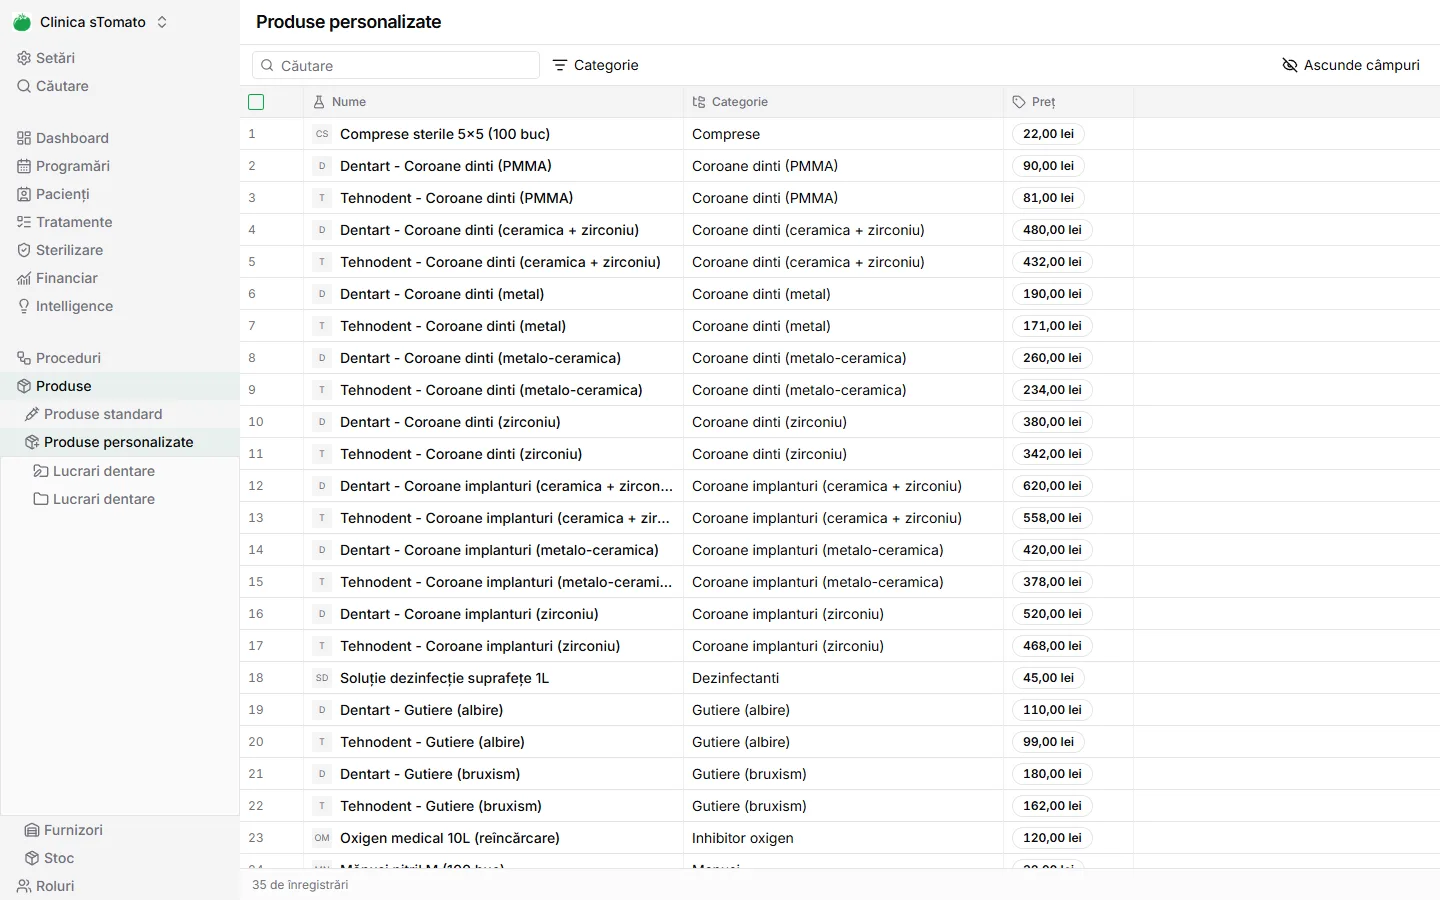Tick the select-all checkbox in table header
Viewport: 1440px width, 900px height.
point(256,102)
